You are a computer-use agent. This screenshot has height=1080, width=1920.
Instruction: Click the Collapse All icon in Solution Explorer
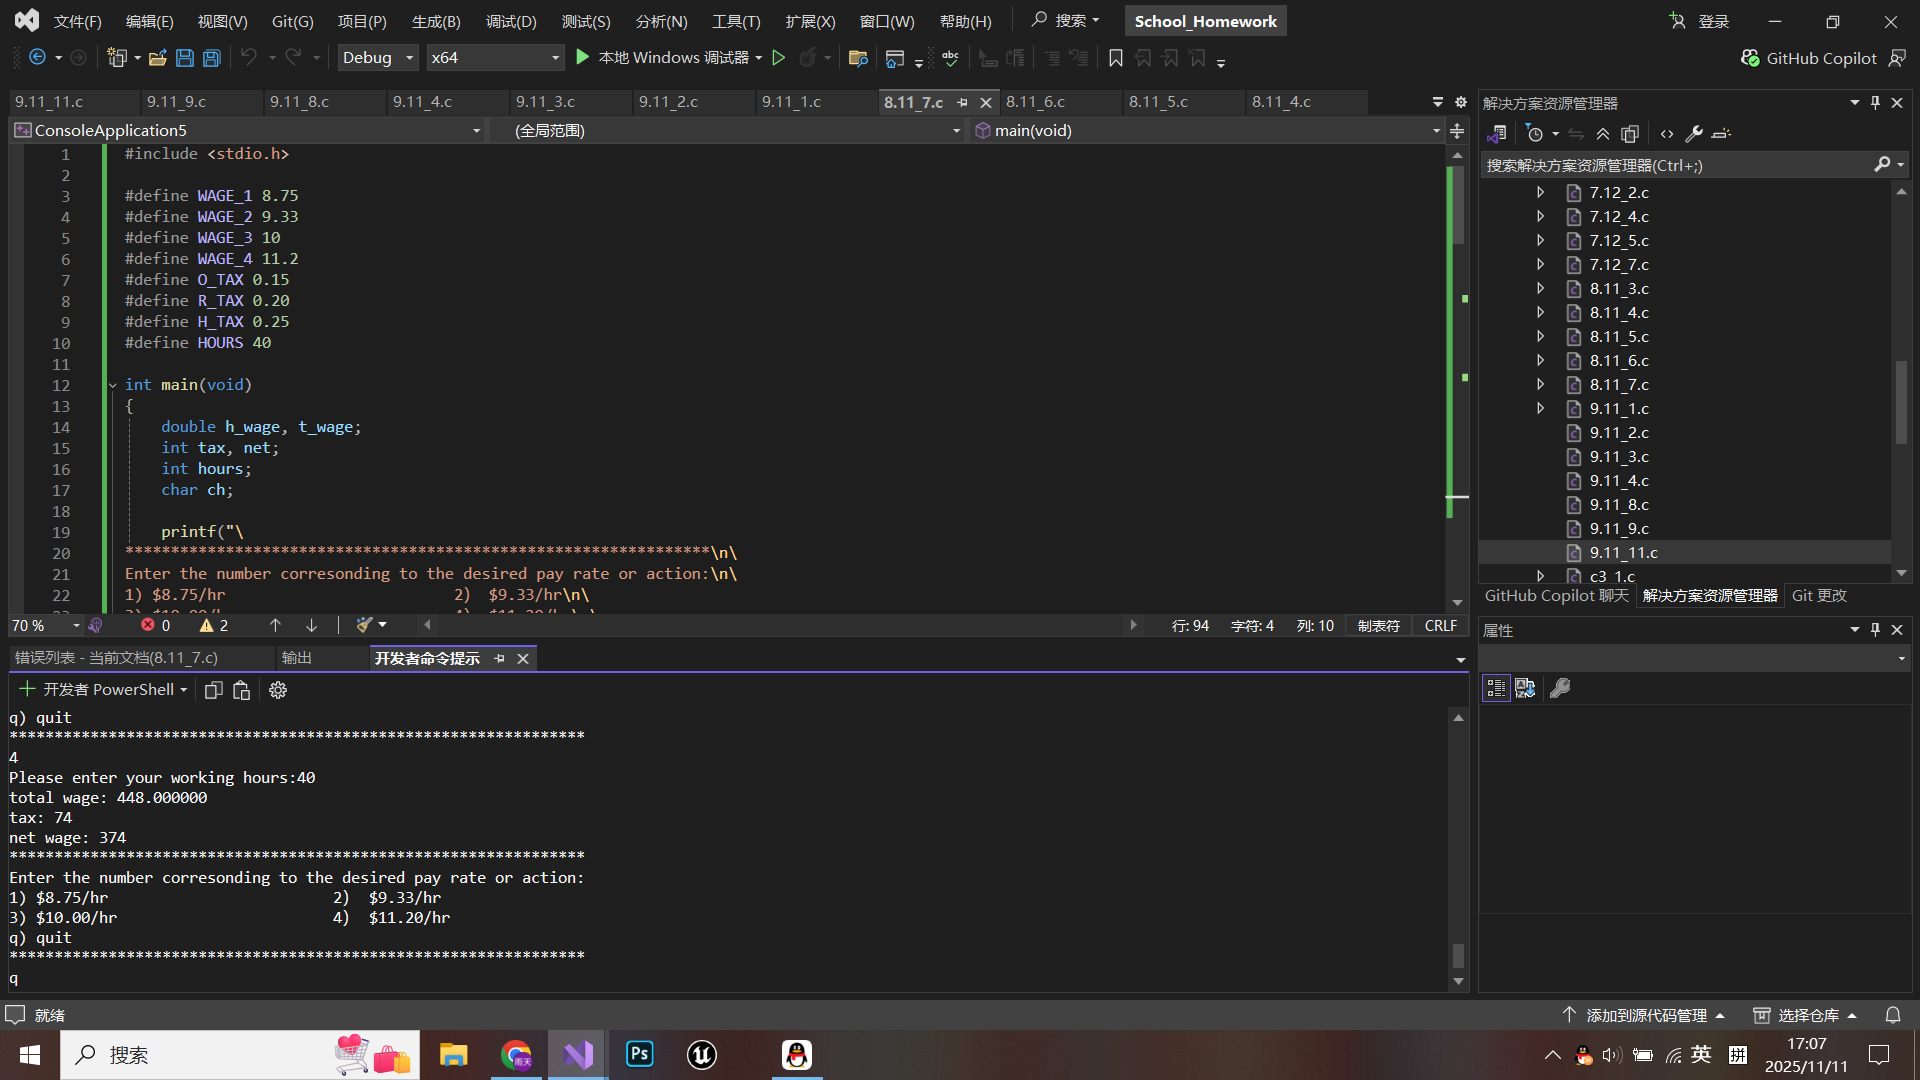click(x=1603, y=133)
